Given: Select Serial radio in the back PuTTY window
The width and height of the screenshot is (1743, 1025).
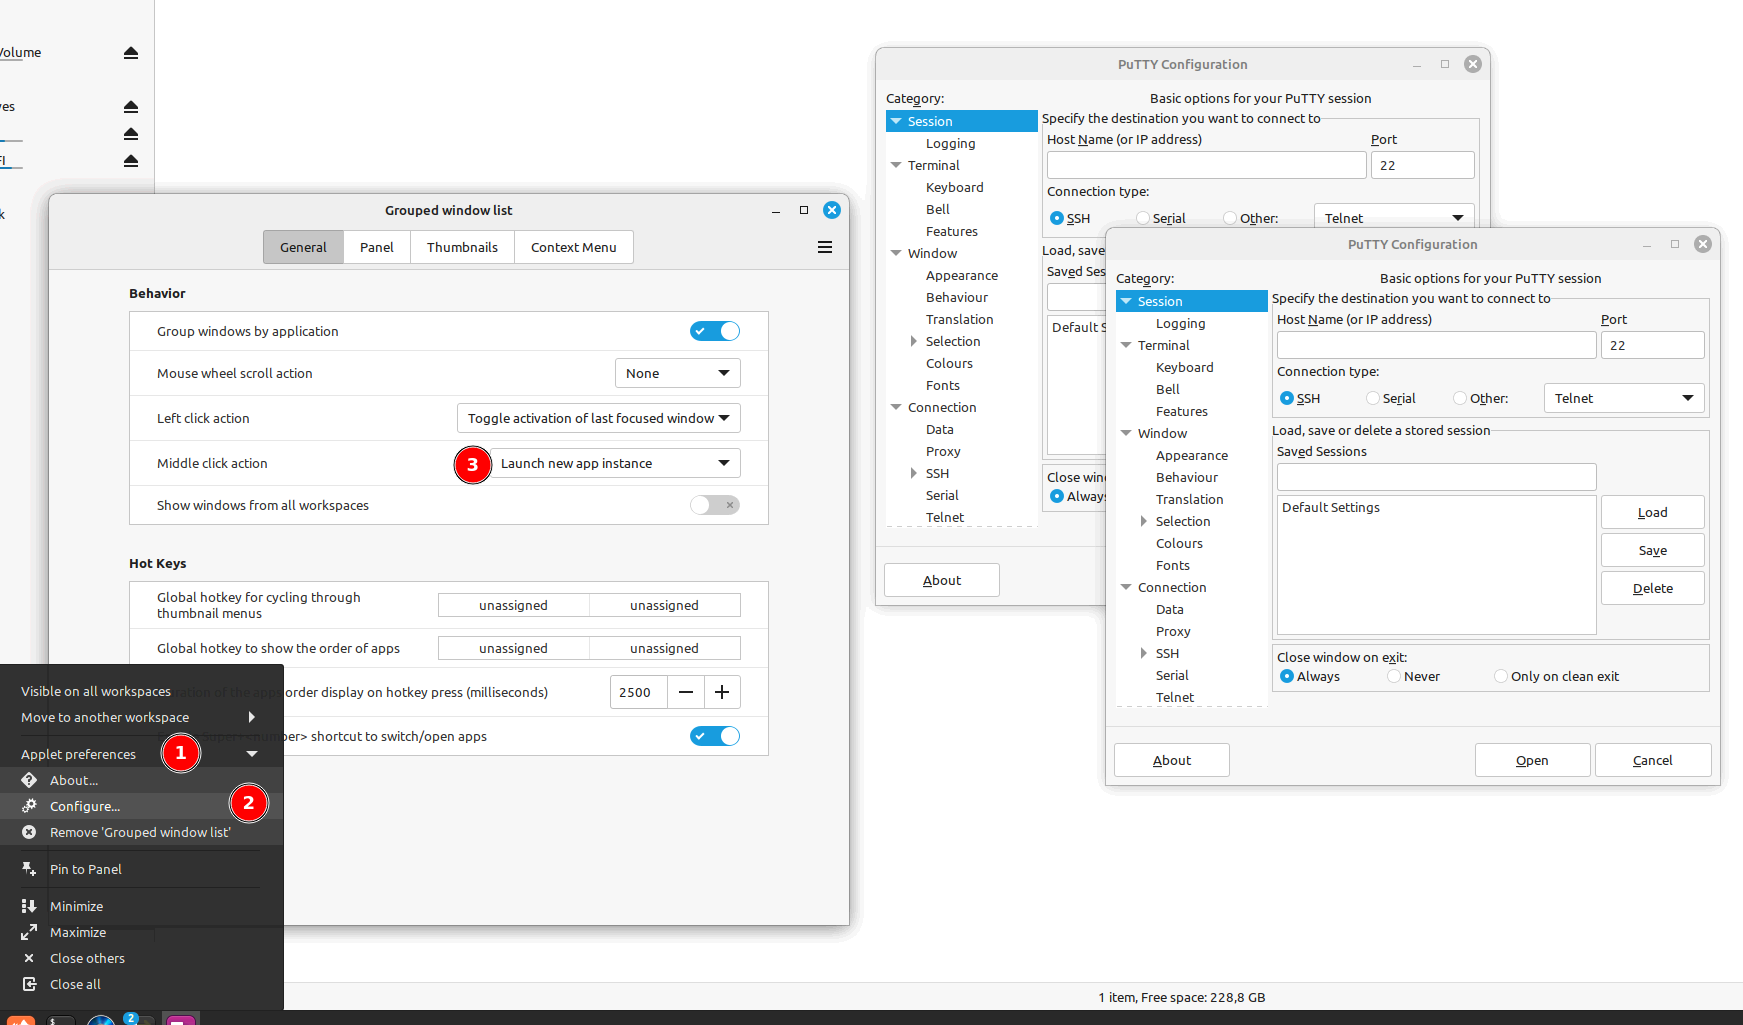Looking at the screenshot, I should coord(1143,218).
